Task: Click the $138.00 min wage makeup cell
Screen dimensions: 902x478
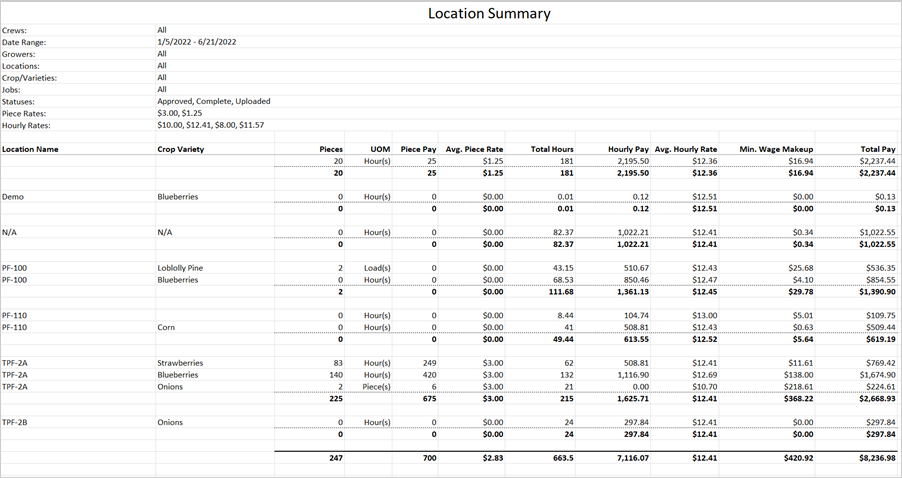Action: point(798,375)
